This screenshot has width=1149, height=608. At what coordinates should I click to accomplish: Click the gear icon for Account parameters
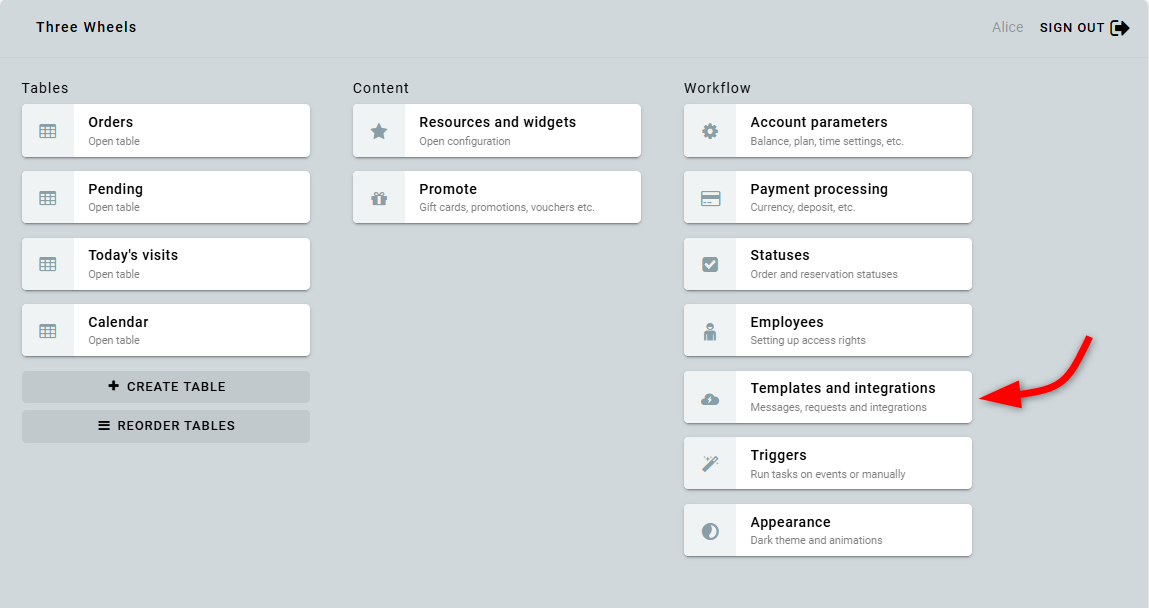coord(710,131)
